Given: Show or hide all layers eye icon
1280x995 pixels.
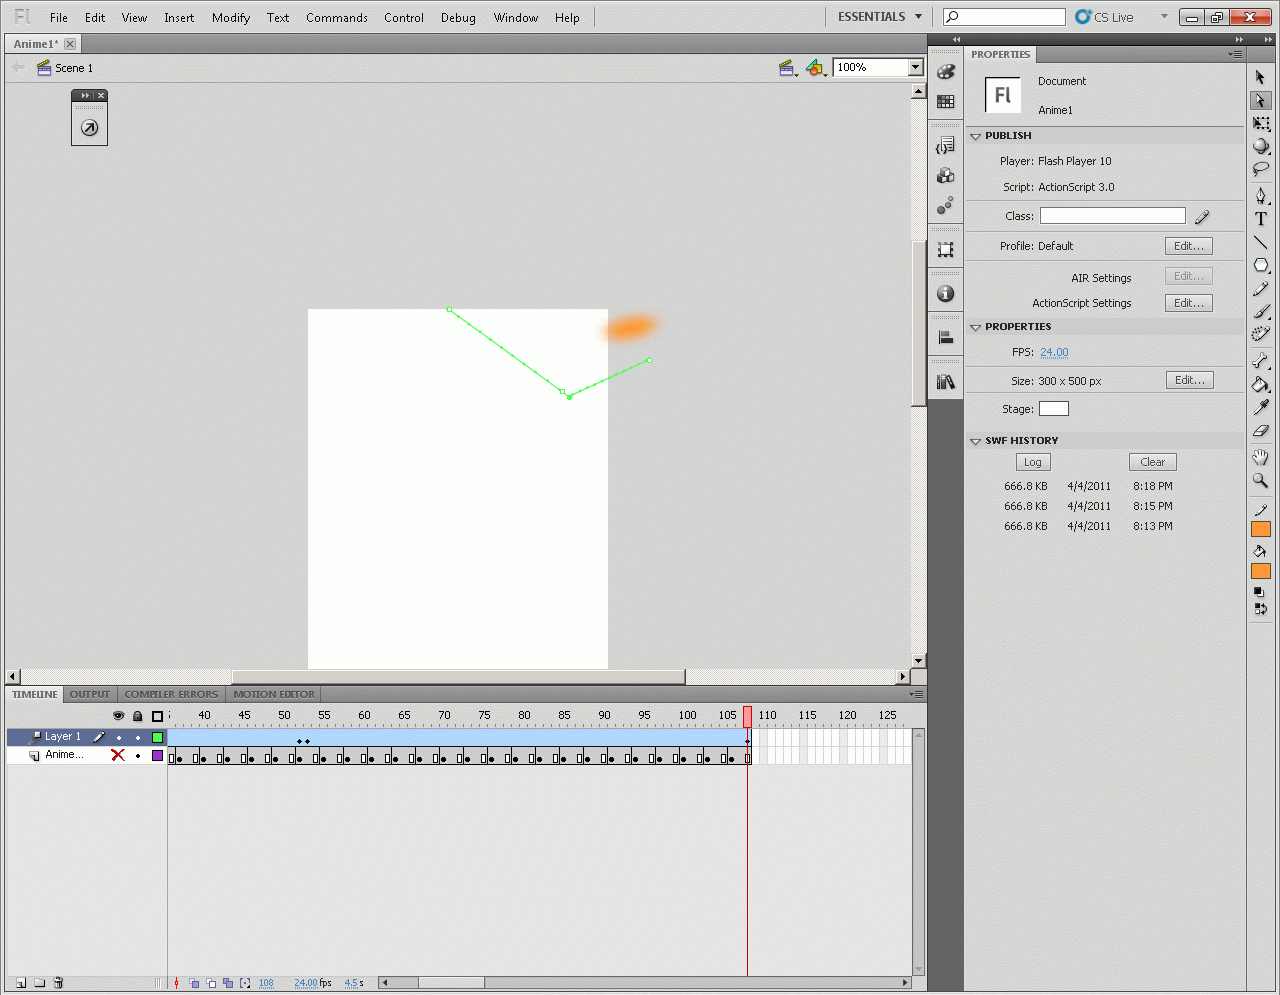Looking at the screenshot, I should (118, 716).
